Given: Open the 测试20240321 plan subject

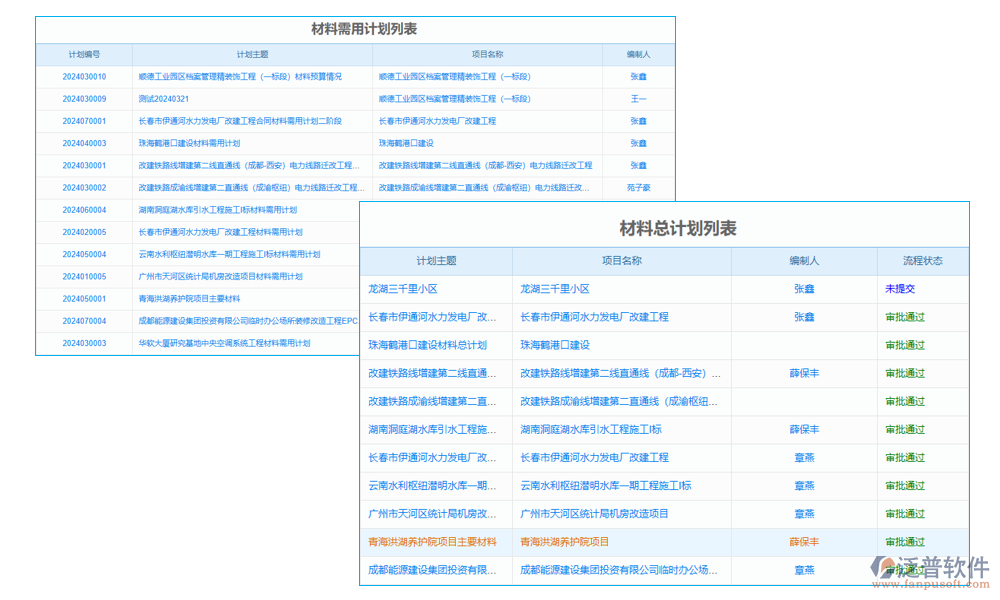Looking at the screenshot, I should (162, 99).
